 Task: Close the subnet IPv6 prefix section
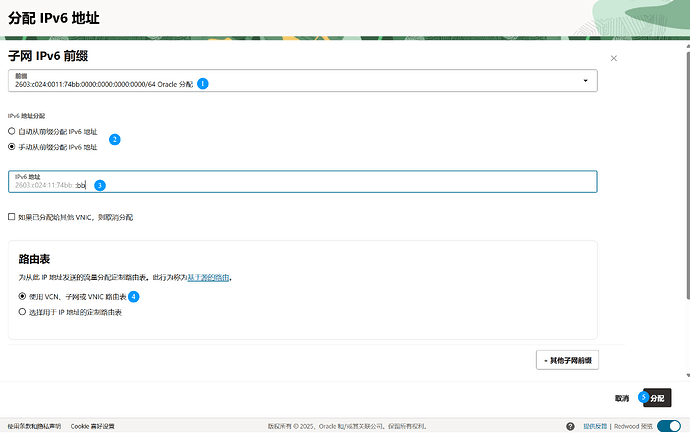point(613,58)
